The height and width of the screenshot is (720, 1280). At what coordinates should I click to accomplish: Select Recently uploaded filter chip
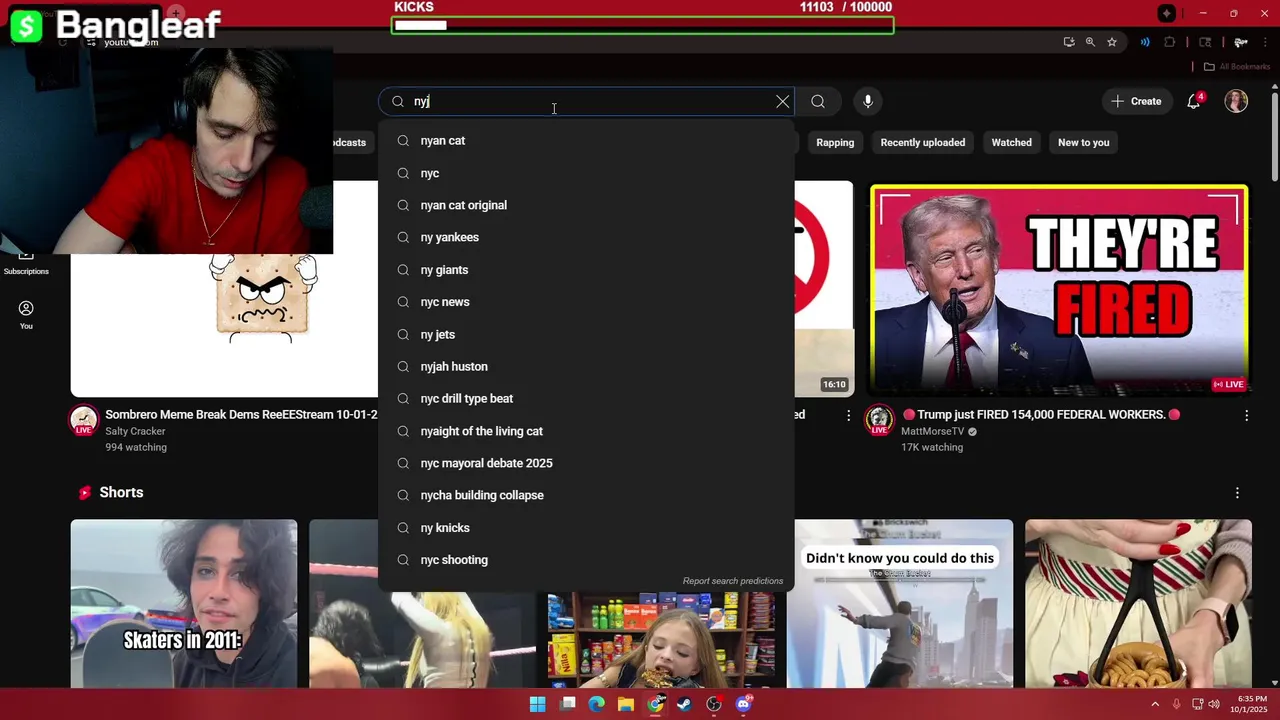pos(923,142)
